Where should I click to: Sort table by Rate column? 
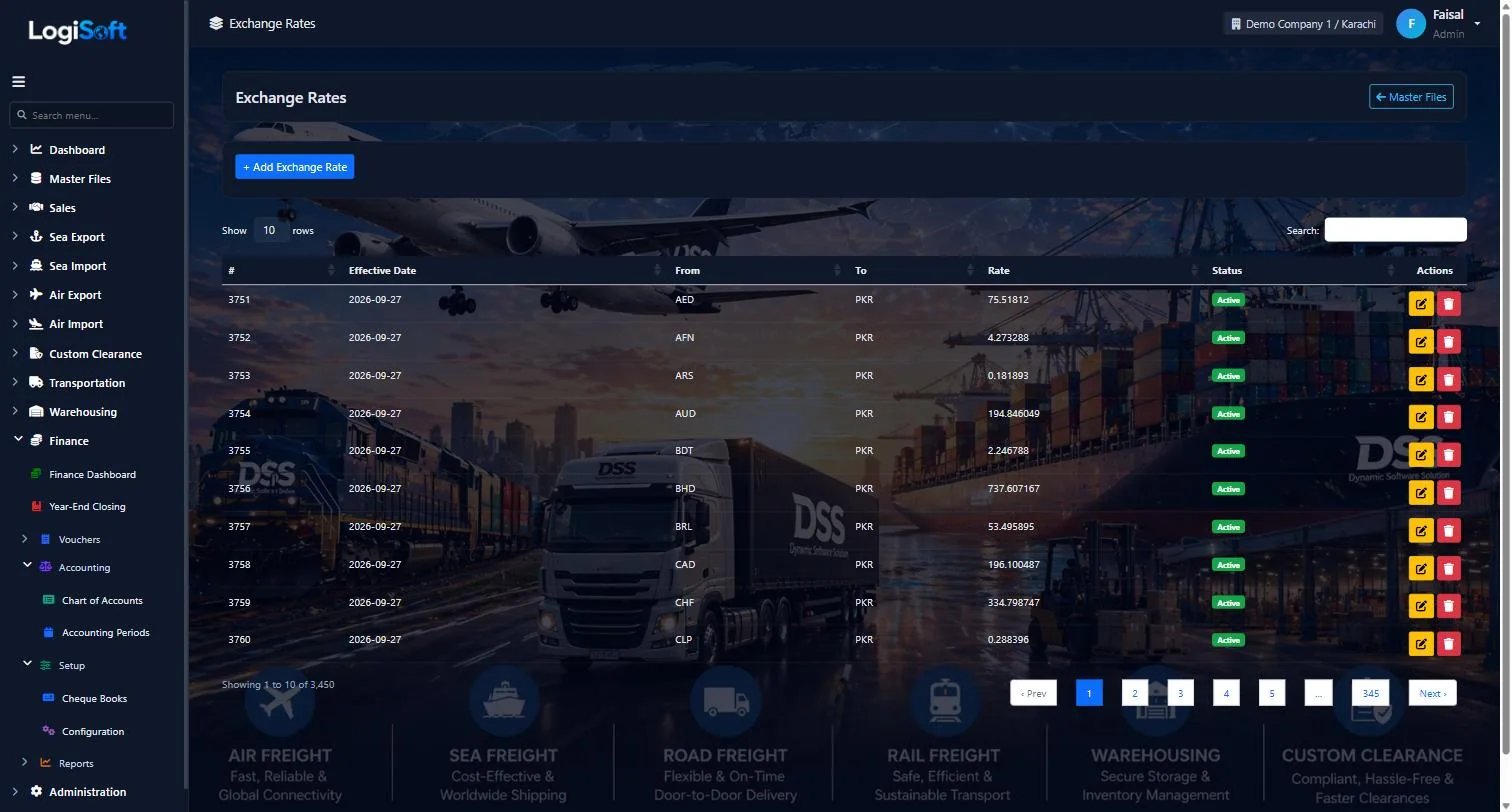click(x=1093, y=270)
